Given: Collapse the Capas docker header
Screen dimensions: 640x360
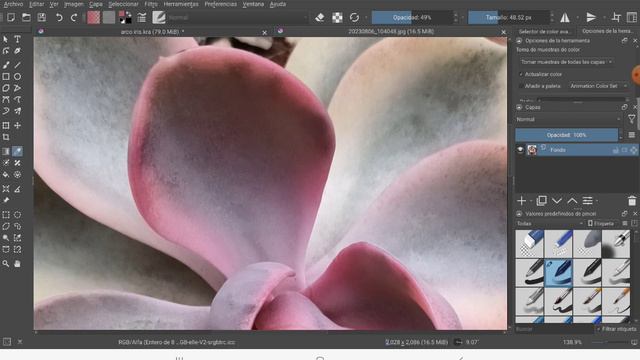Looking at the screenshot, I should 519,107.
